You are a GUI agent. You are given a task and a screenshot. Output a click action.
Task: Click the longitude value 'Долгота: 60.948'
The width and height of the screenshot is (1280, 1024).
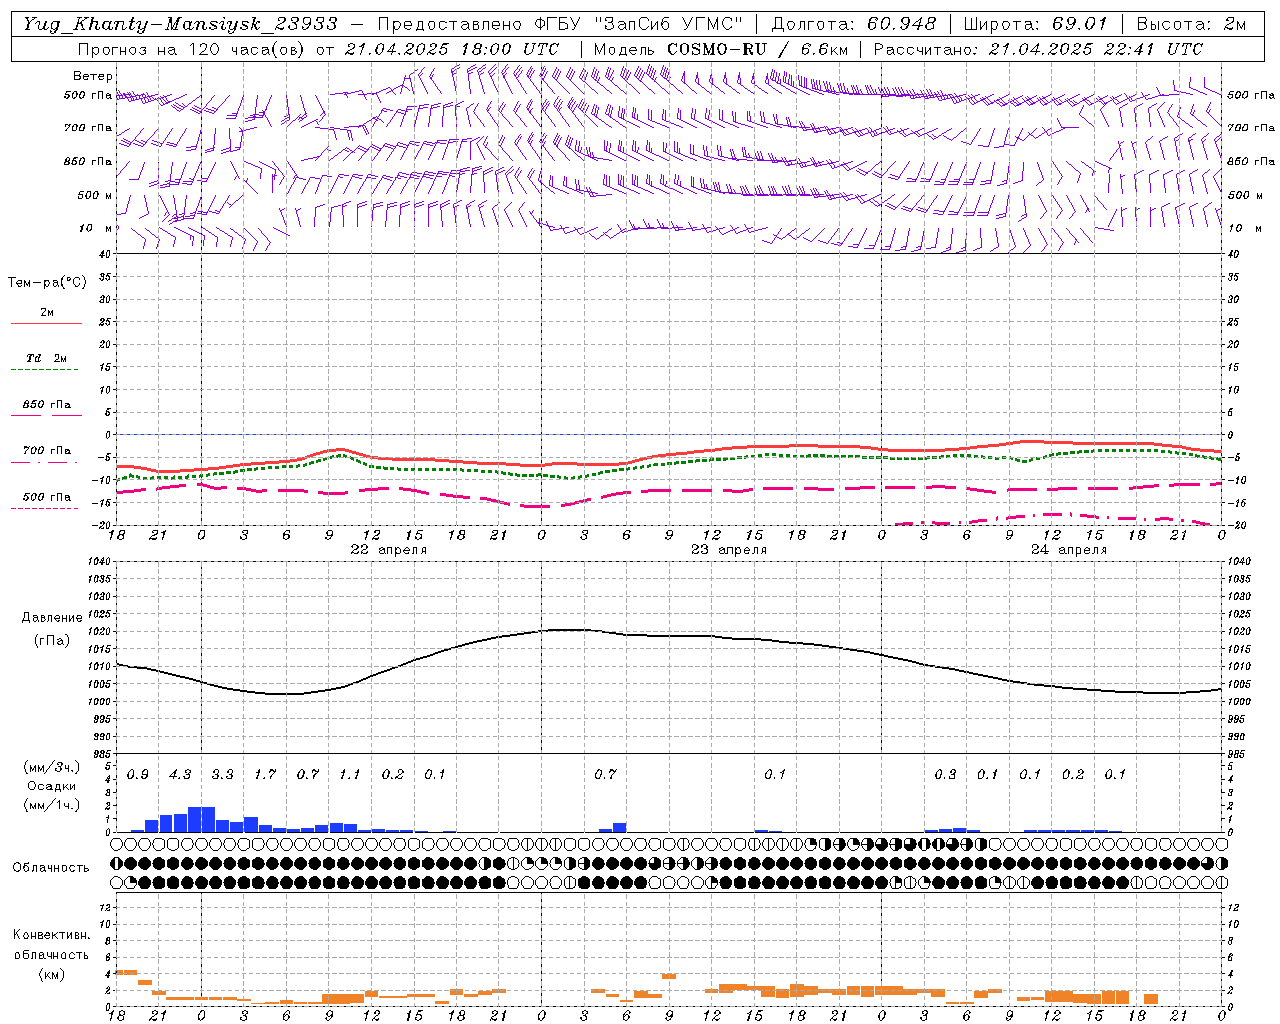coord(854,24)
